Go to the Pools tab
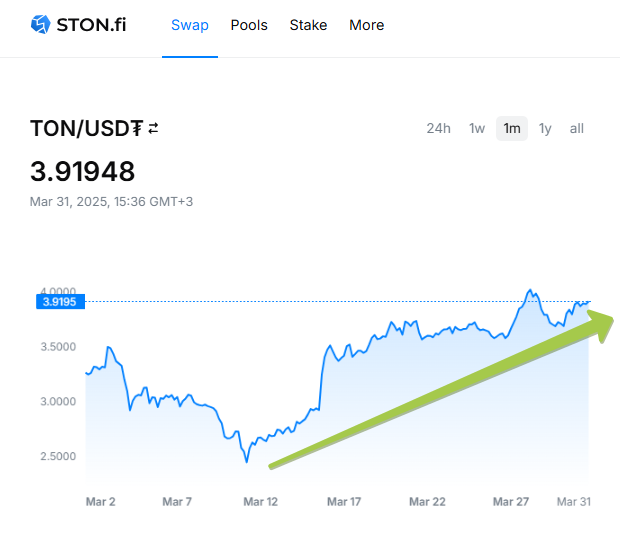The width and height of the screenshot is (620, 535). click(249, 25)
